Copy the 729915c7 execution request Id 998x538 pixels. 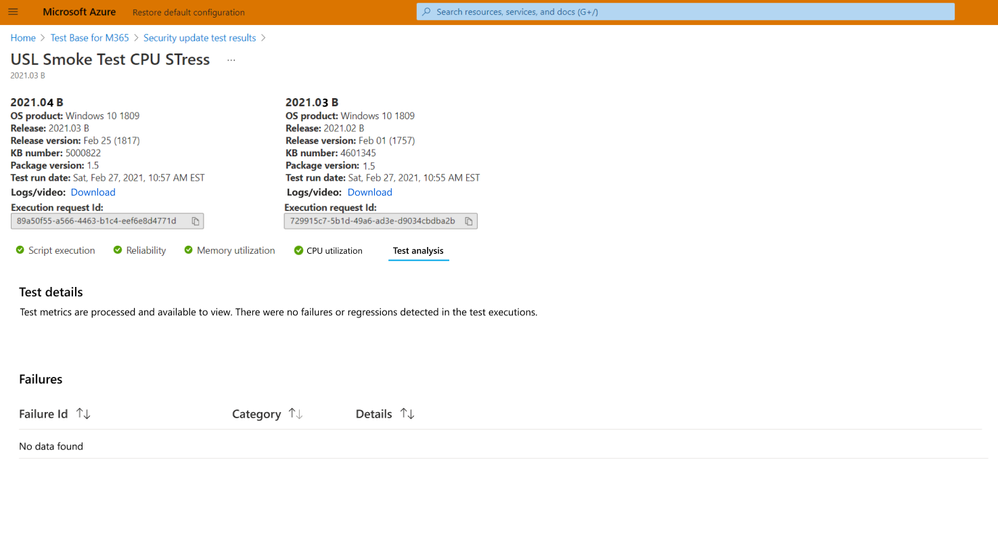(x=468, y=221)
